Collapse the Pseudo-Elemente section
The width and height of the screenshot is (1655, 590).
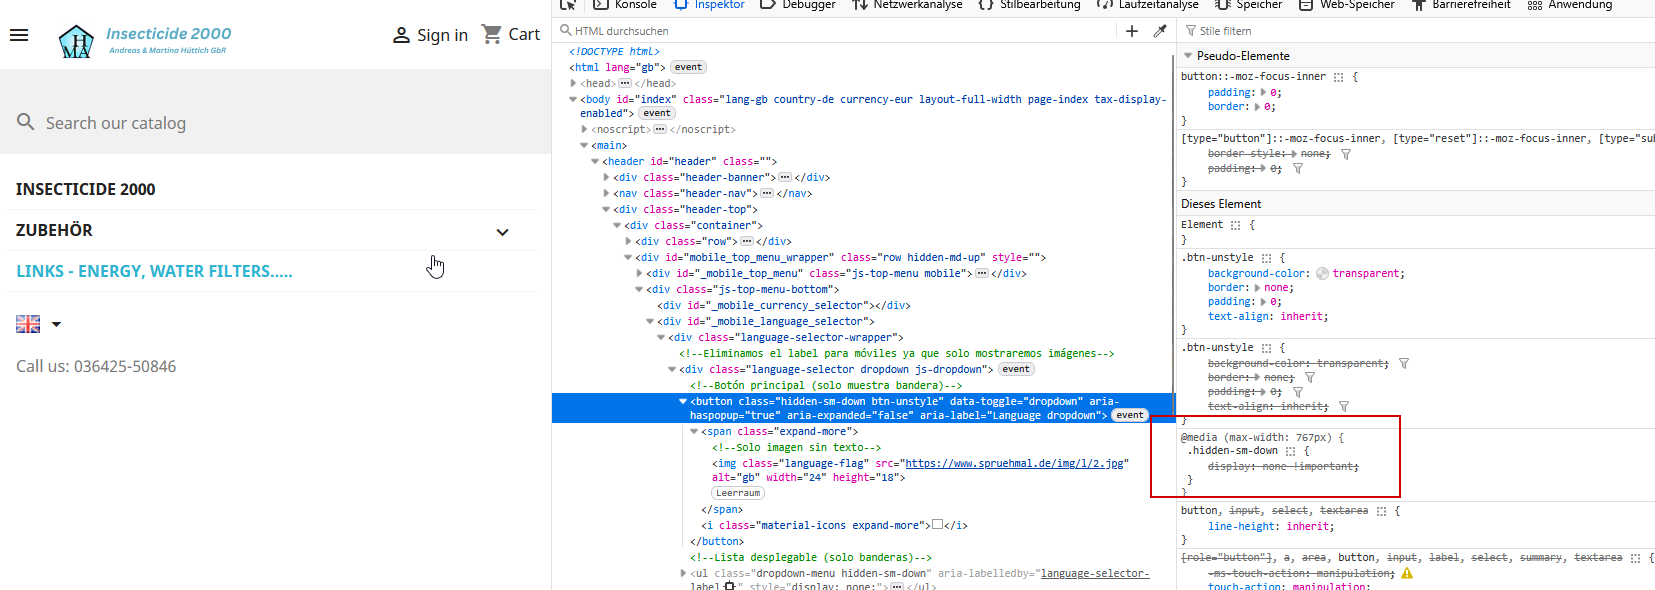click(1188, 56)
